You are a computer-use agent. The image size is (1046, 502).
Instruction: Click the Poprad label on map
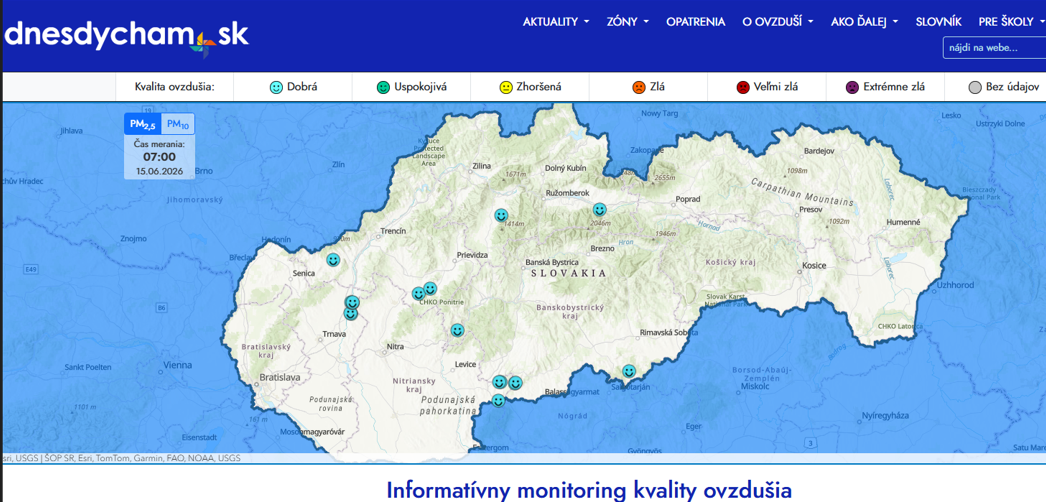688,199
